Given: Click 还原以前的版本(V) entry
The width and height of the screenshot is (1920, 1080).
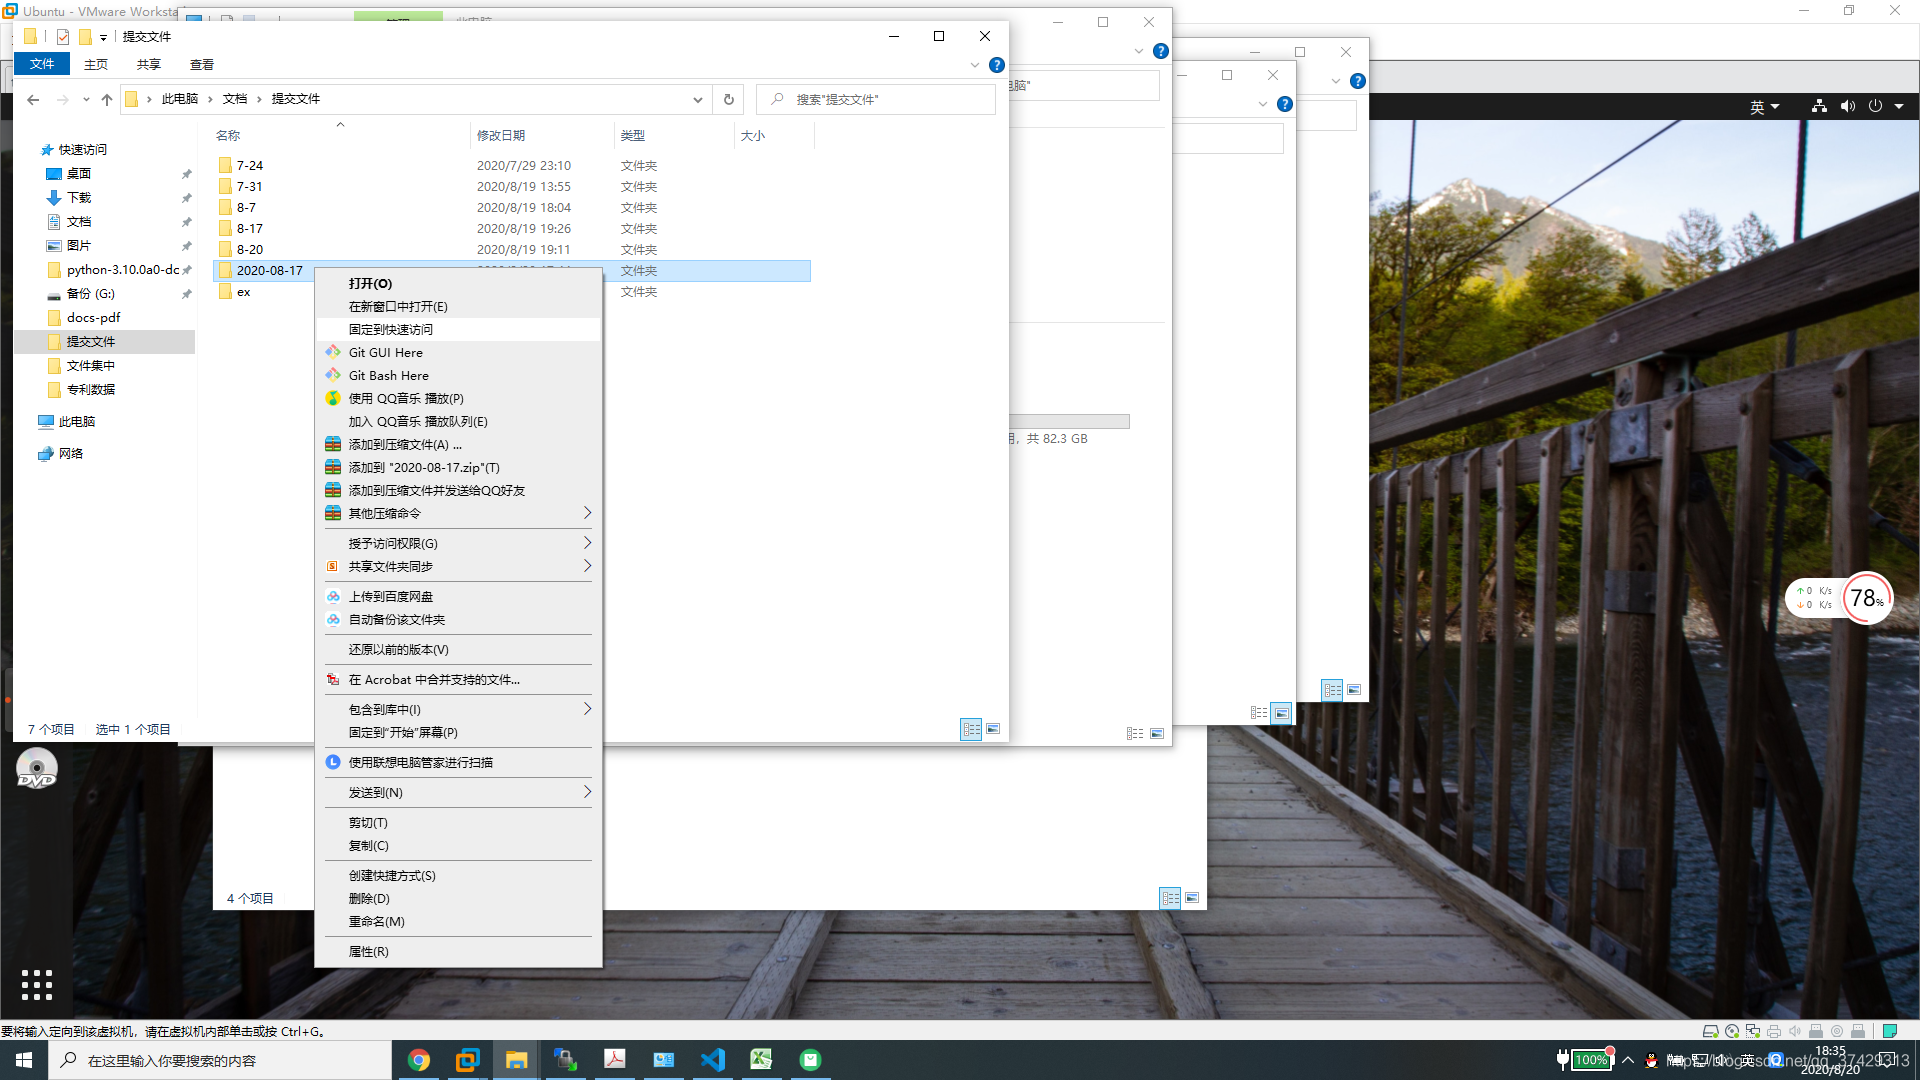Looking at the screenshot, I should pyautogui.click(x=398, y=649).
